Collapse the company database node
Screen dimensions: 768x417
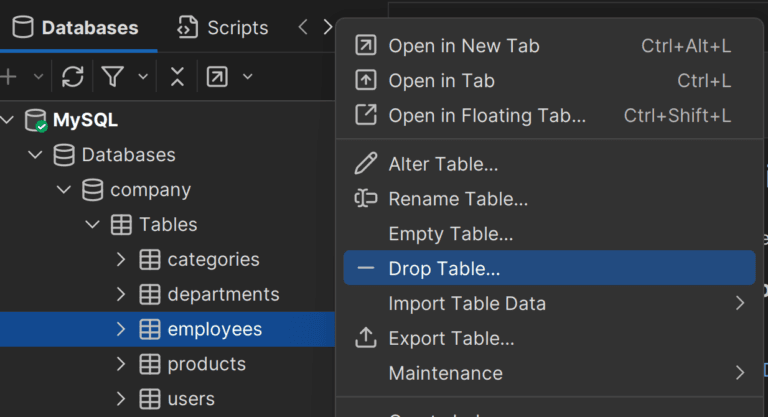64,190
